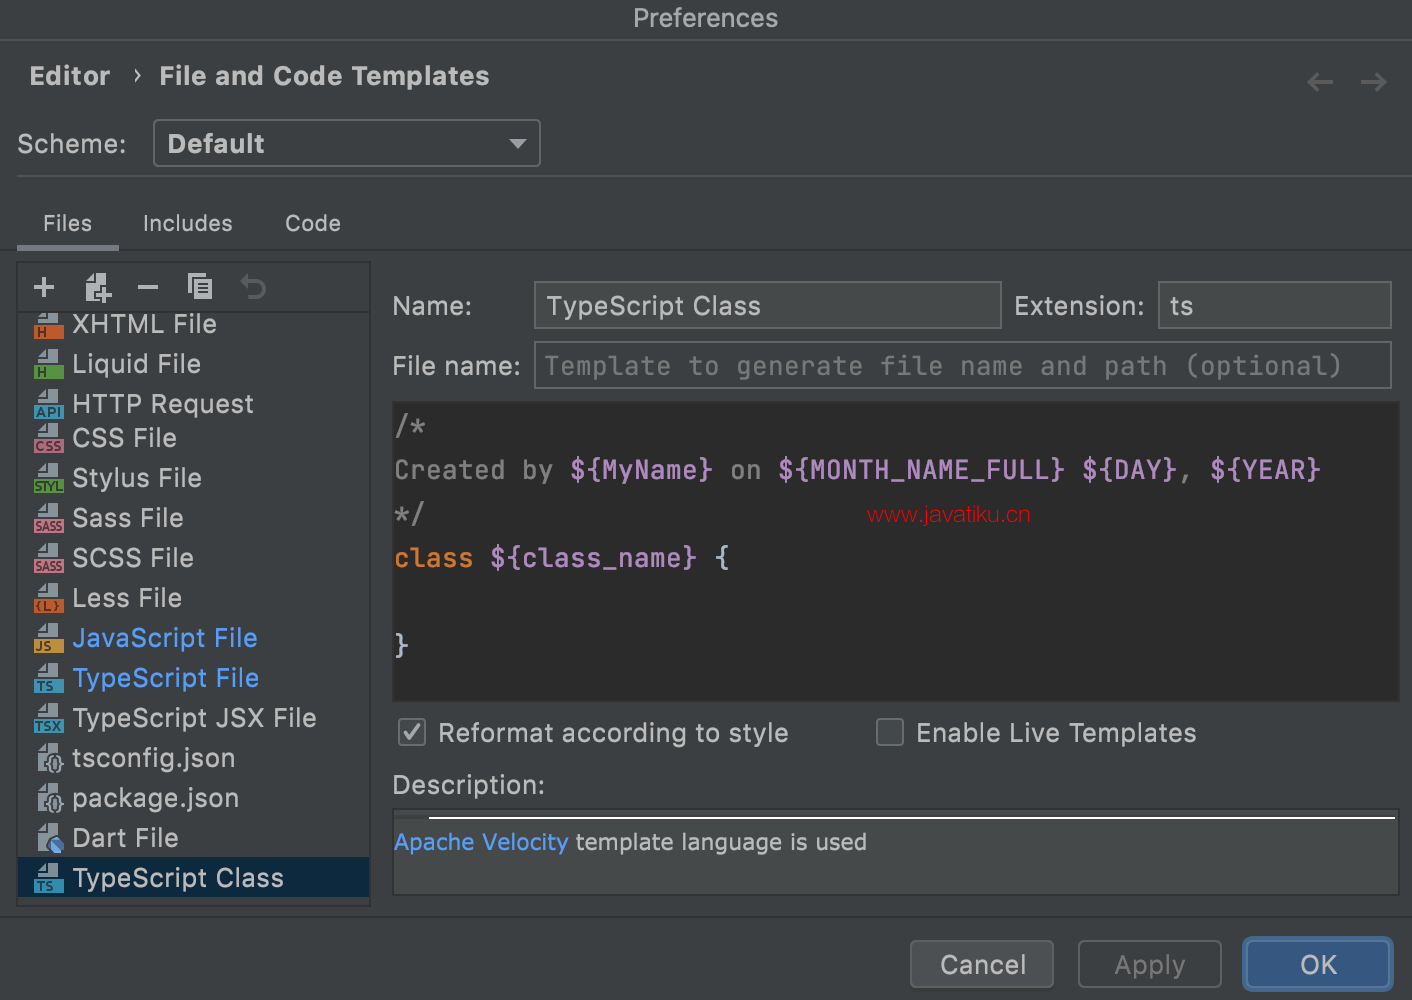Click the SCSS File icon
Viewport: 1412px width, 1000px height.
48,559
